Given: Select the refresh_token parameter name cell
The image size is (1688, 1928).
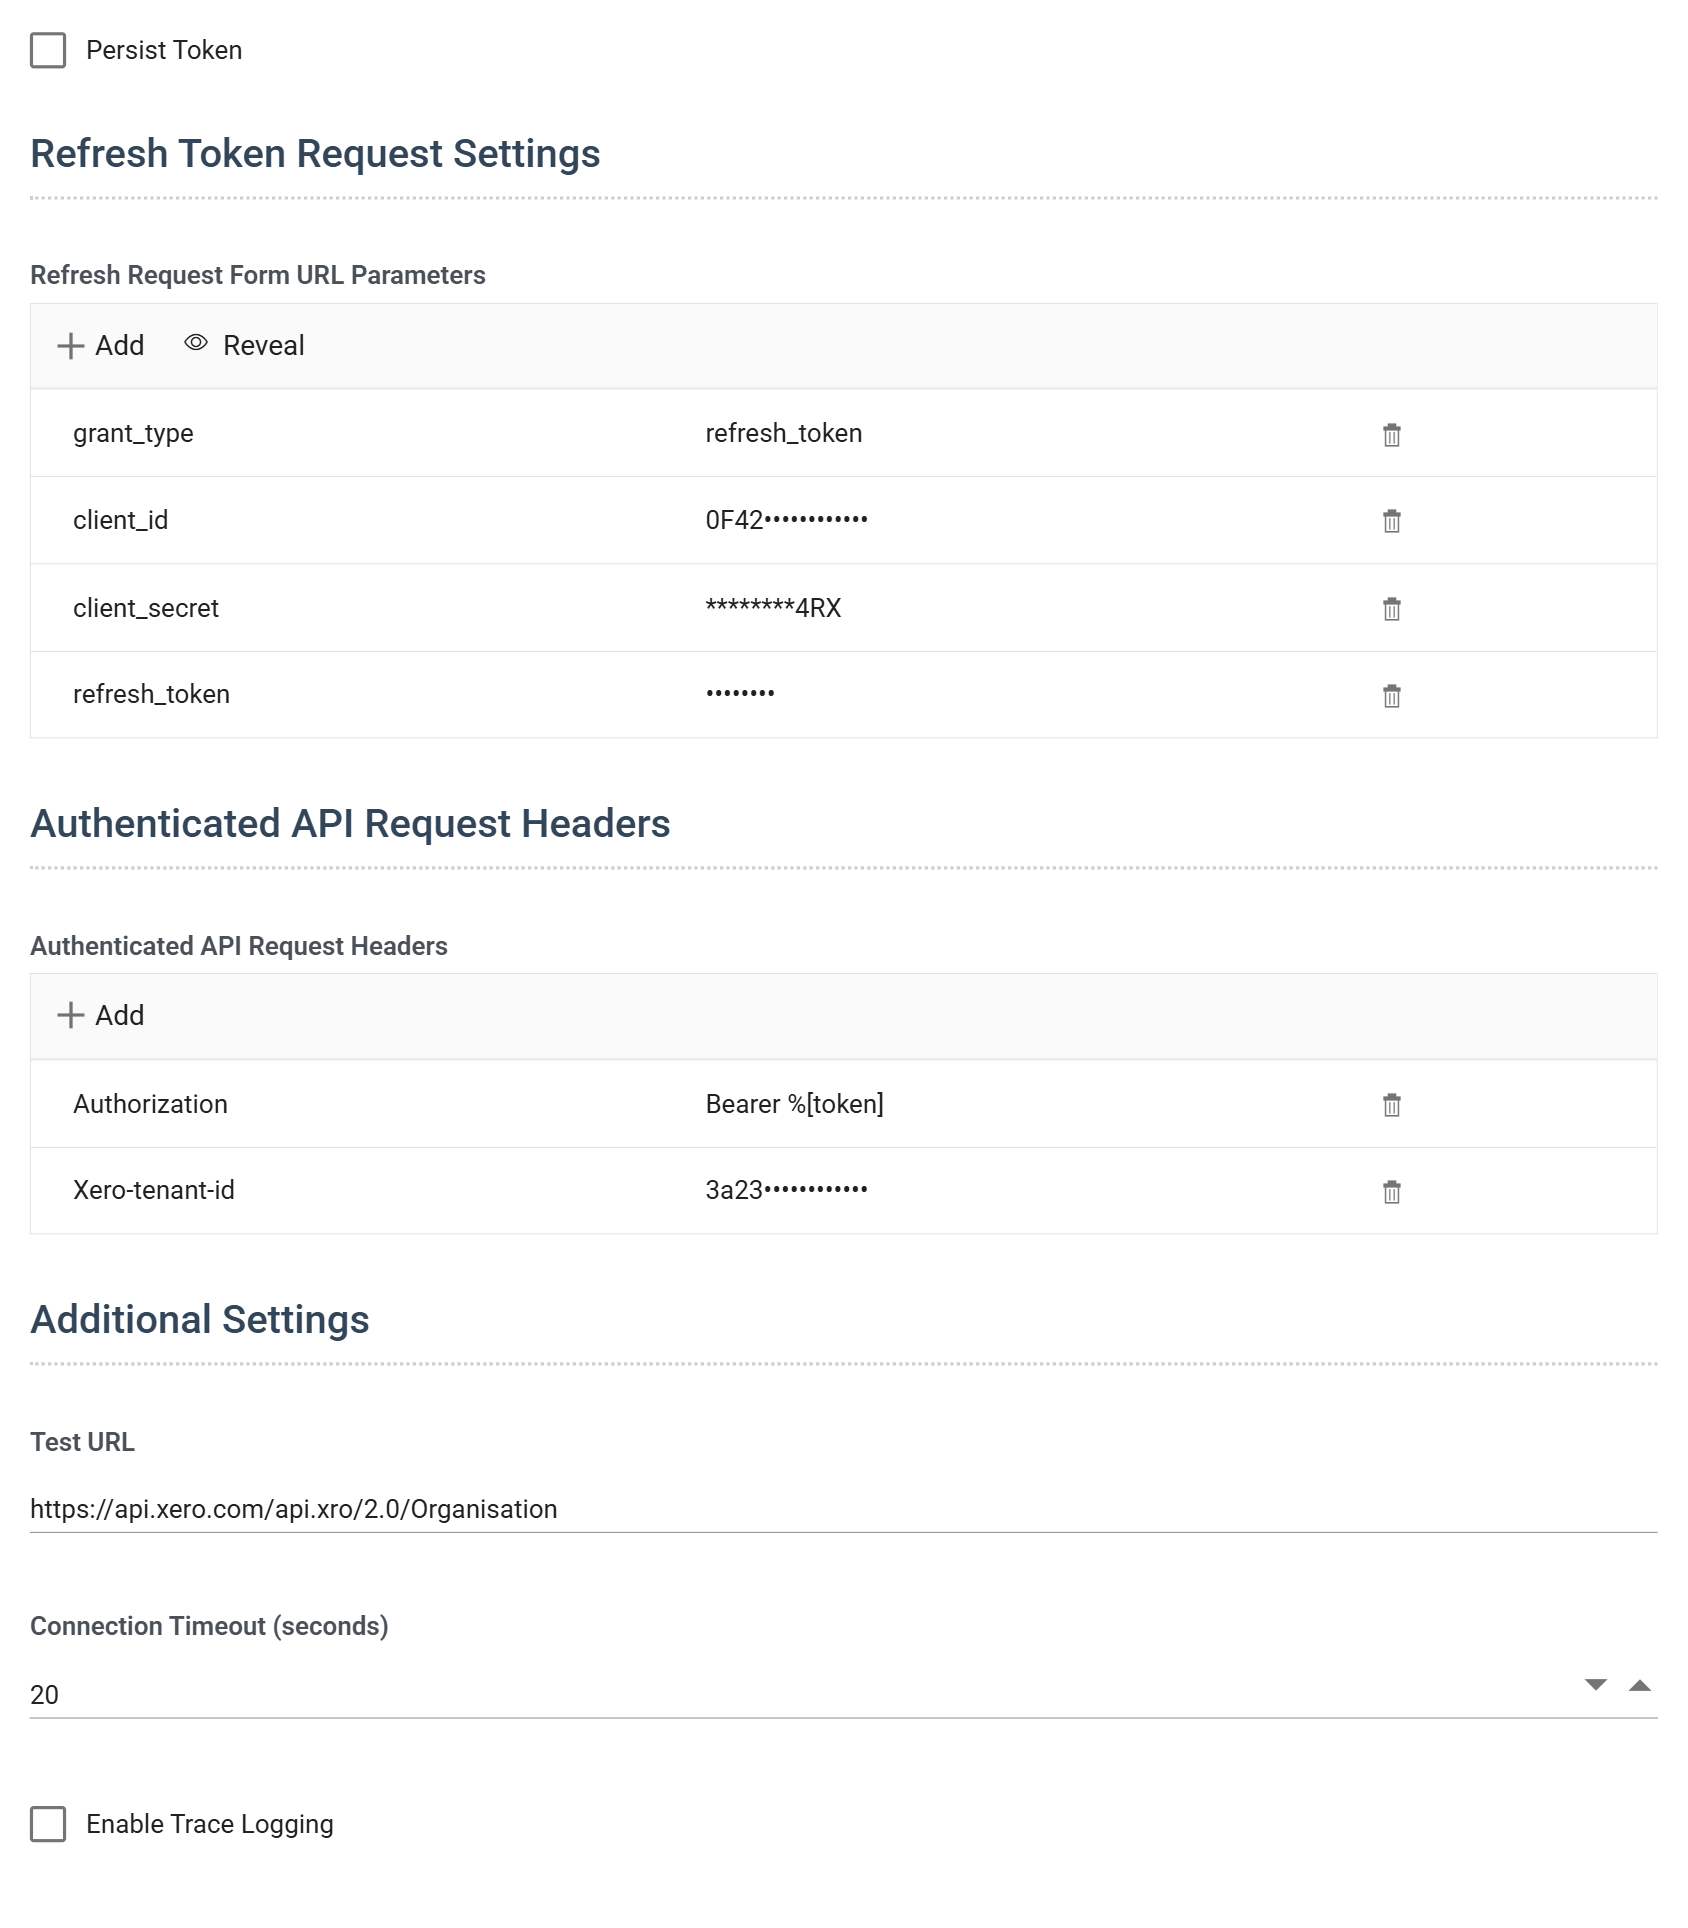Looking at the screenshot, I should click(x=151, y=694).
